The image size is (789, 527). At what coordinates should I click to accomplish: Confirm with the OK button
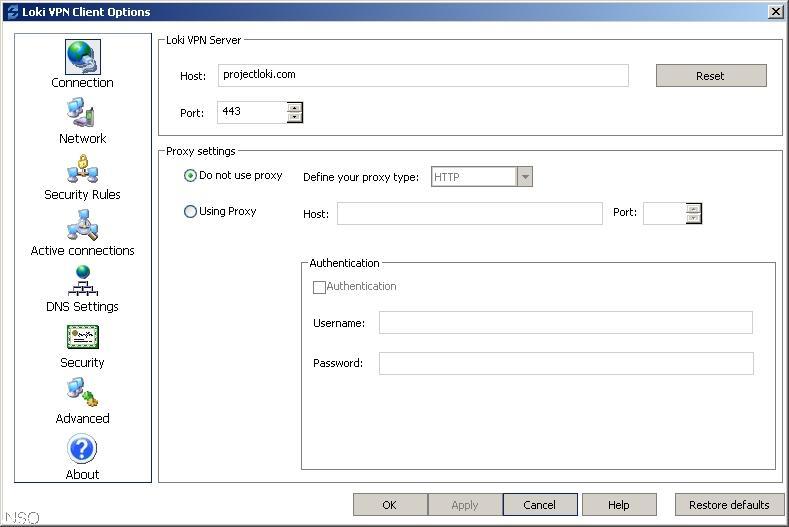click(x=390, y=505)
